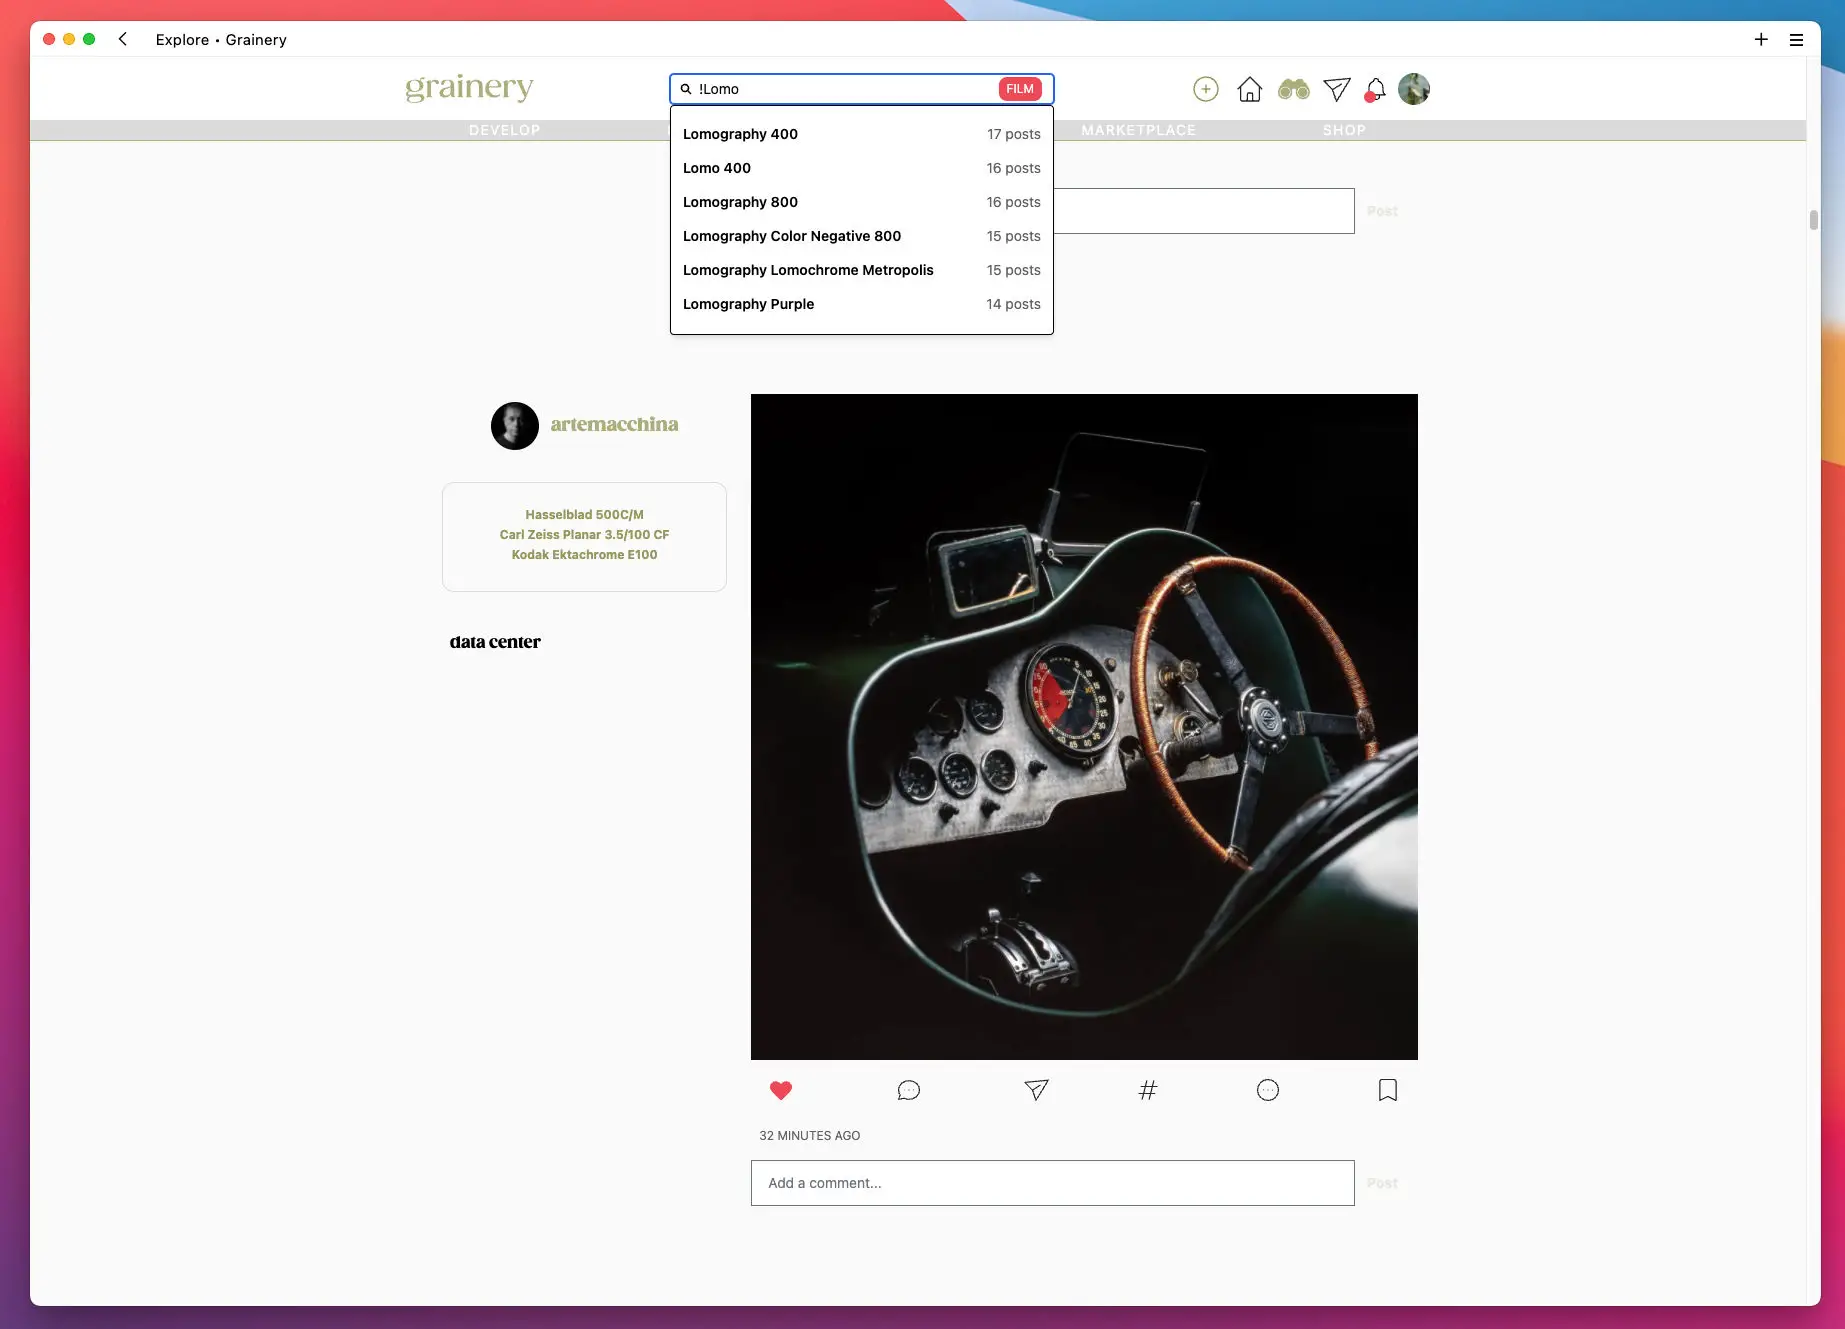The width and height of the screenshot is (1845, 1329).
Task: Unlike the post with the red heart
Action: 781,1090
